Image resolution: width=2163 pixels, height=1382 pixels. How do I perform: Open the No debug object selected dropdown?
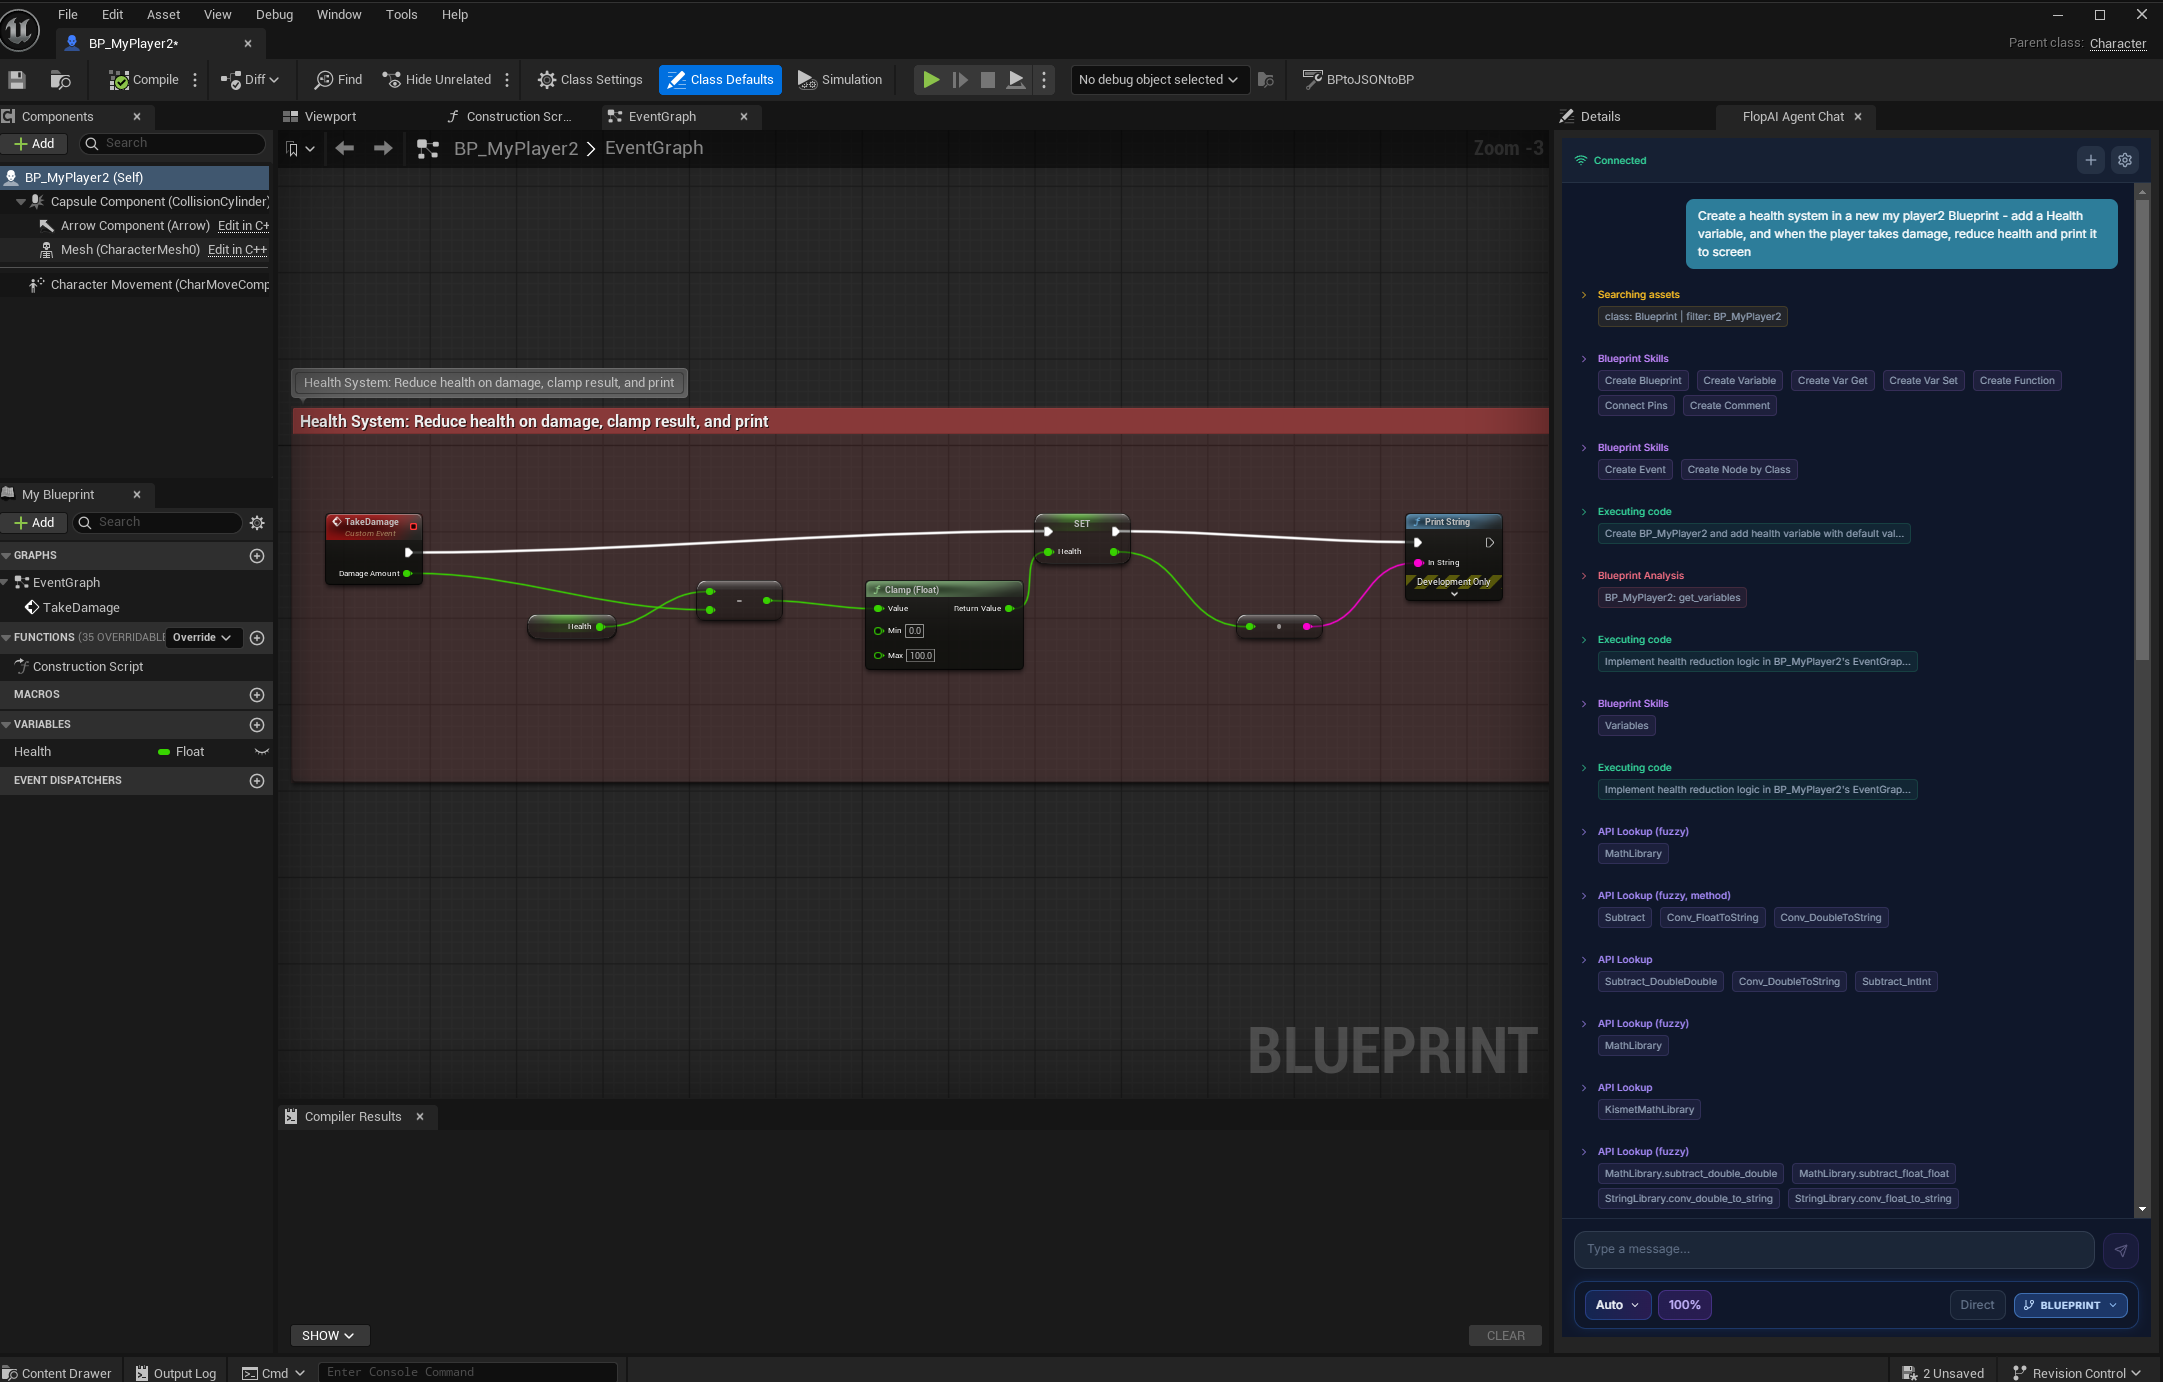(x=1158, y=79)
